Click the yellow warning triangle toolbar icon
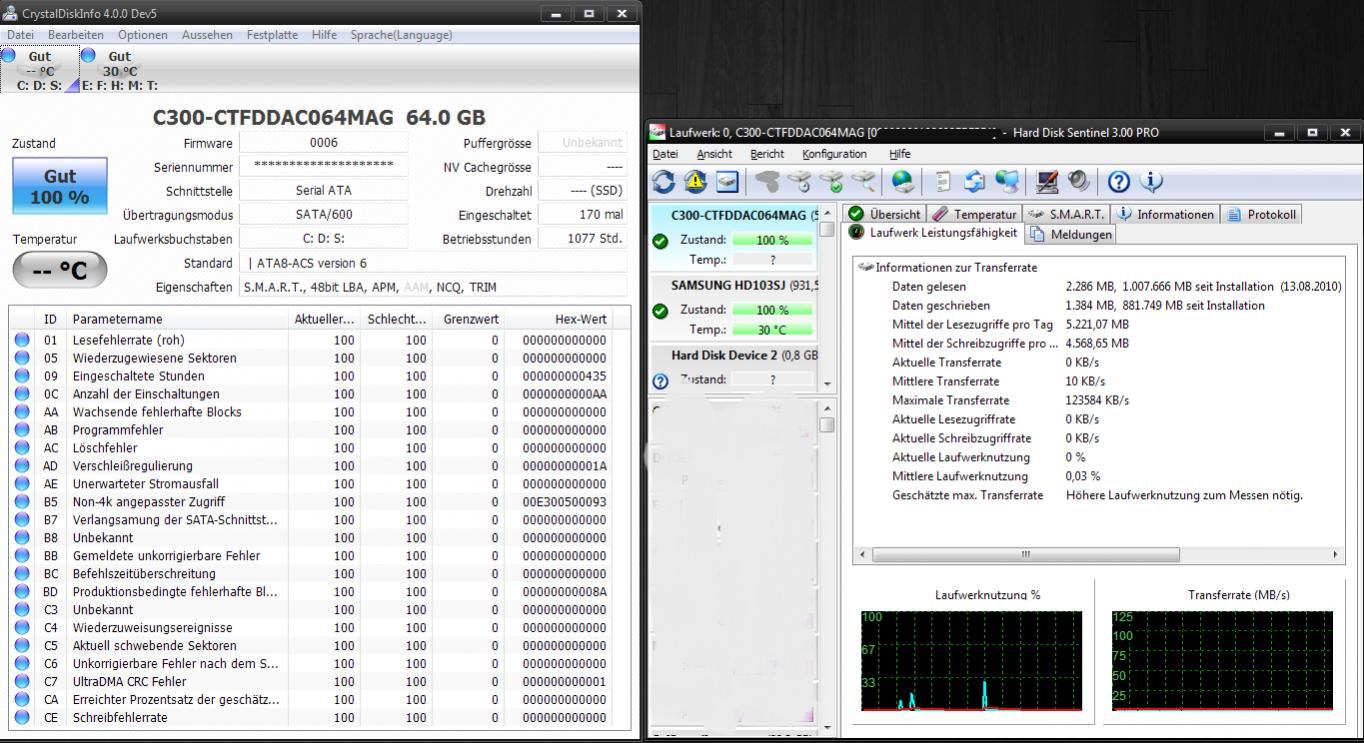 click(696, 182)
